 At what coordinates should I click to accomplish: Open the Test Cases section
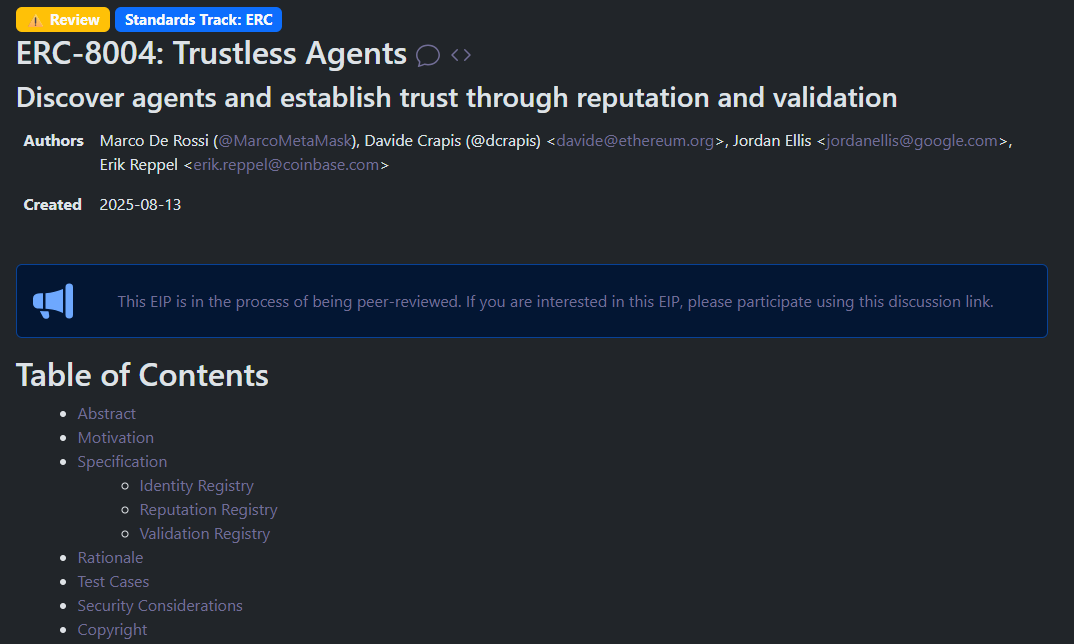pos(113,581)
